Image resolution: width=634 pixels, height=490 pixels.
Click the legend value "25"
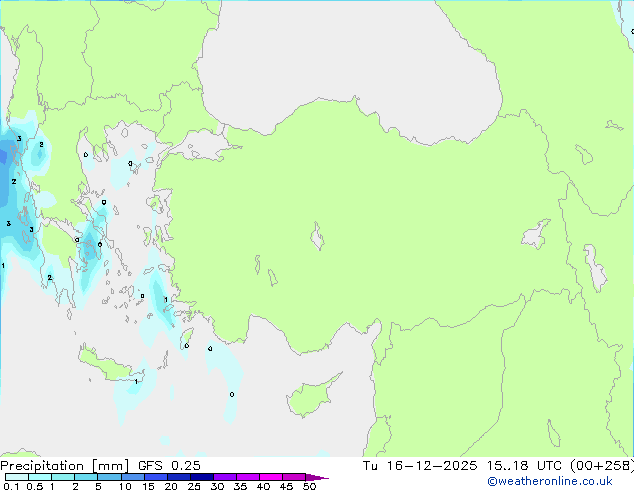tap(194, 486)
